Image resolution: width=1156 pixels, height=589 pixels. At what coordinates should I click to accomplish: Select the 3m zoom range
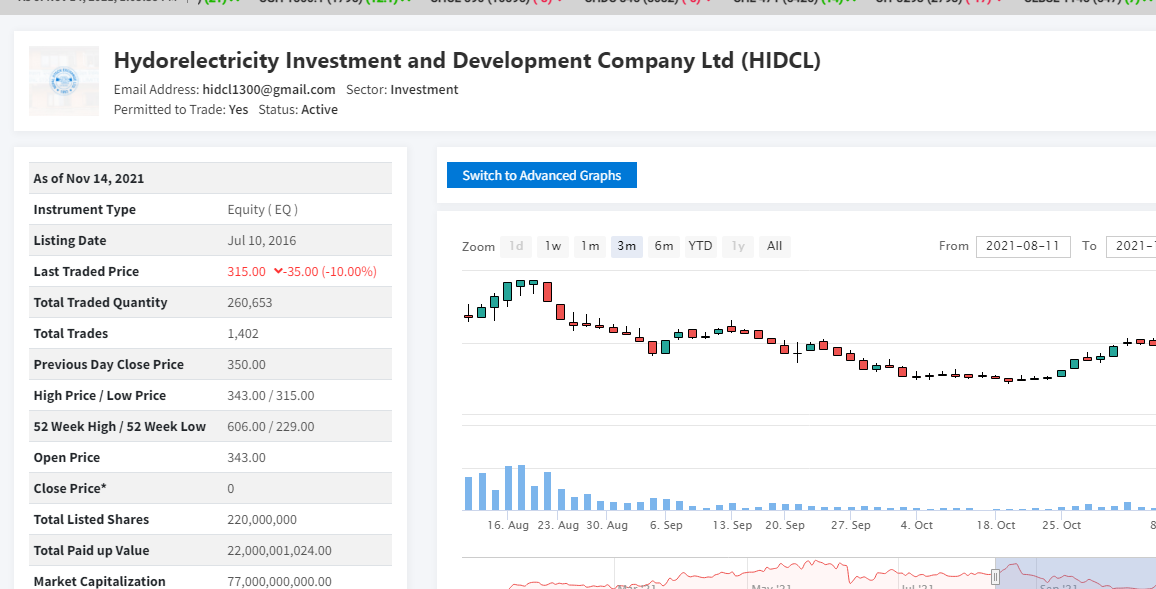[627, 246]
